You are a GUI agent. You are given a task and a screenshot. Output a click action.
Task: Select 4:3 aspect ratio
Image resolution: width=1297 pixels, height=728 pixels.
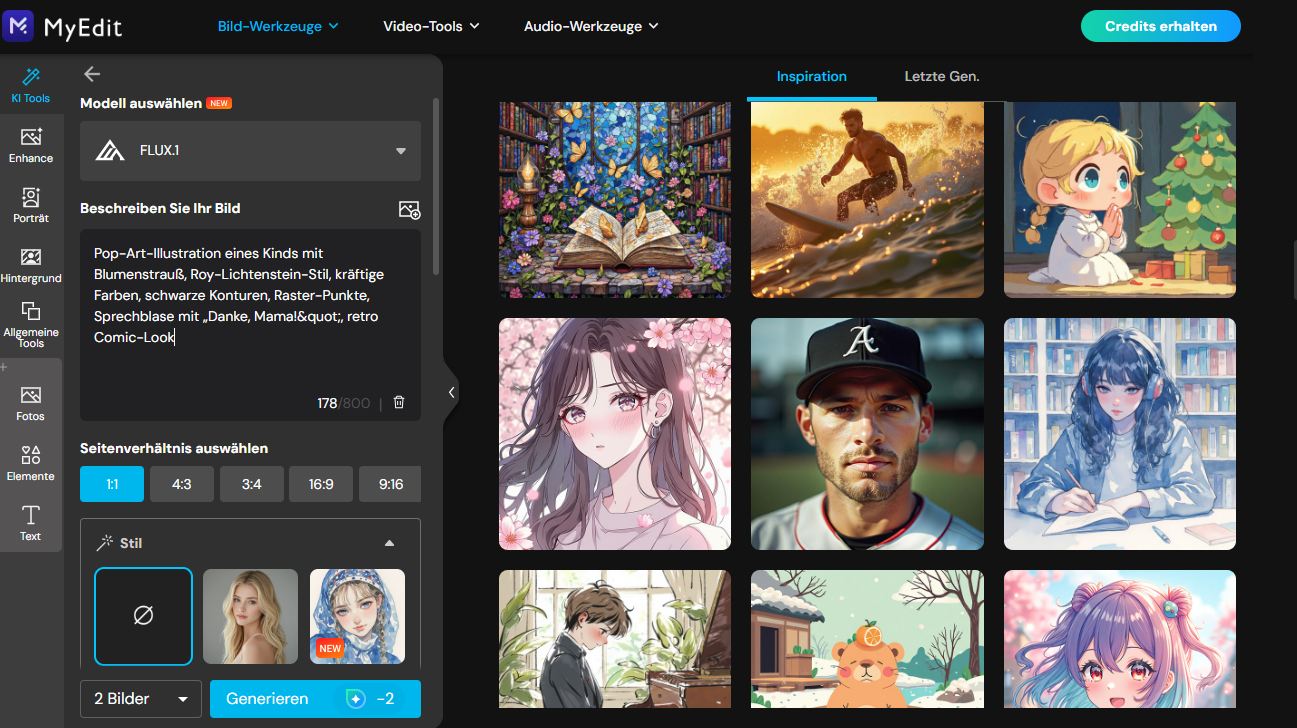pos(182,484)
